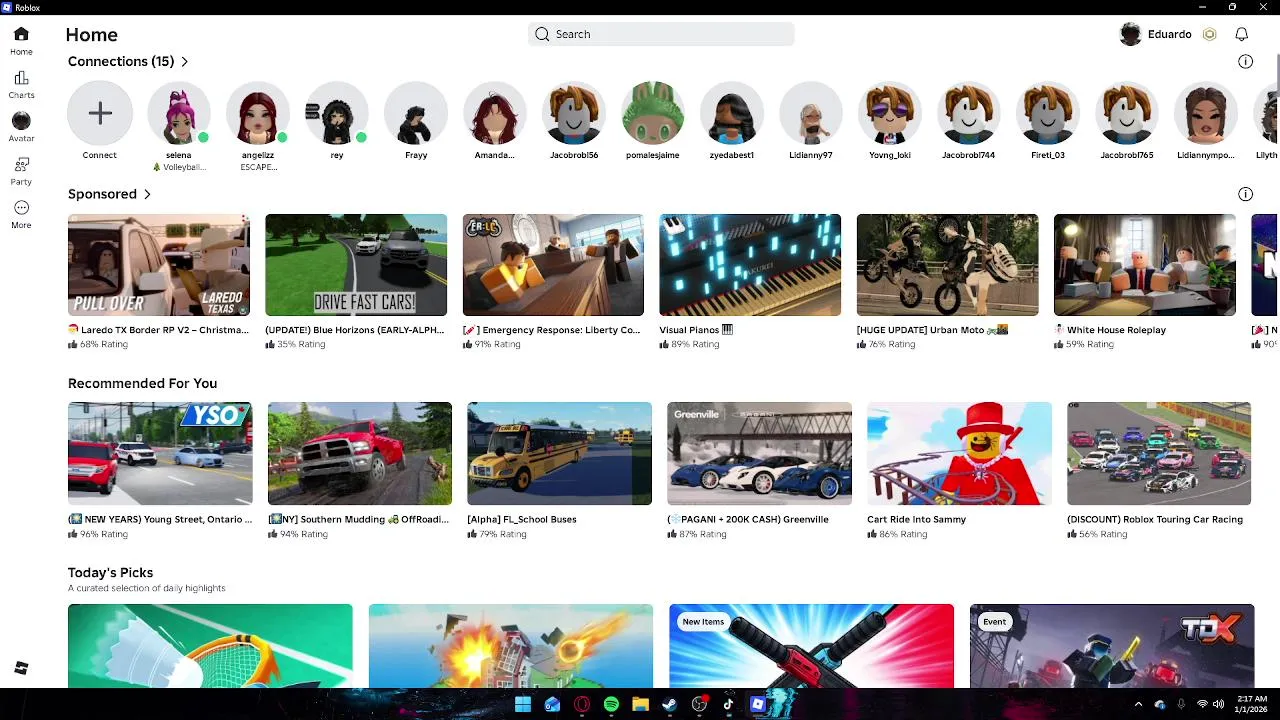Click the Sponsored heading link
This screenshot has width=1280, height=720.
[102, 194]
